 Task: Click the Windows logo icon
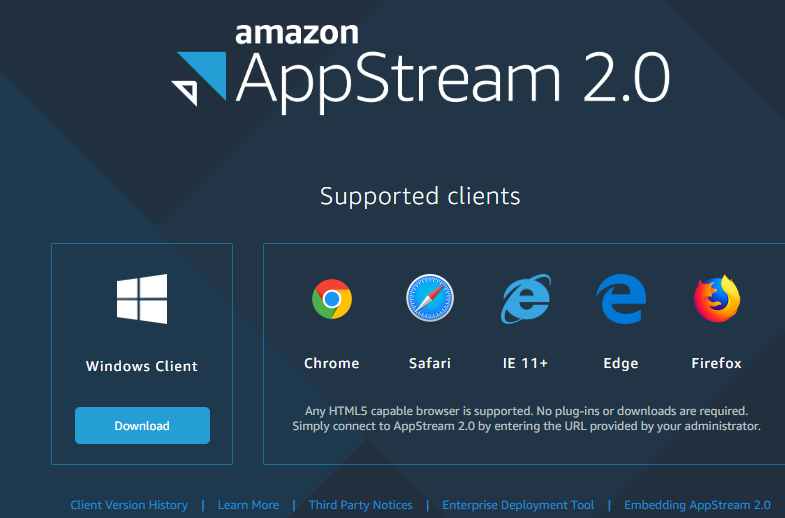142,298
